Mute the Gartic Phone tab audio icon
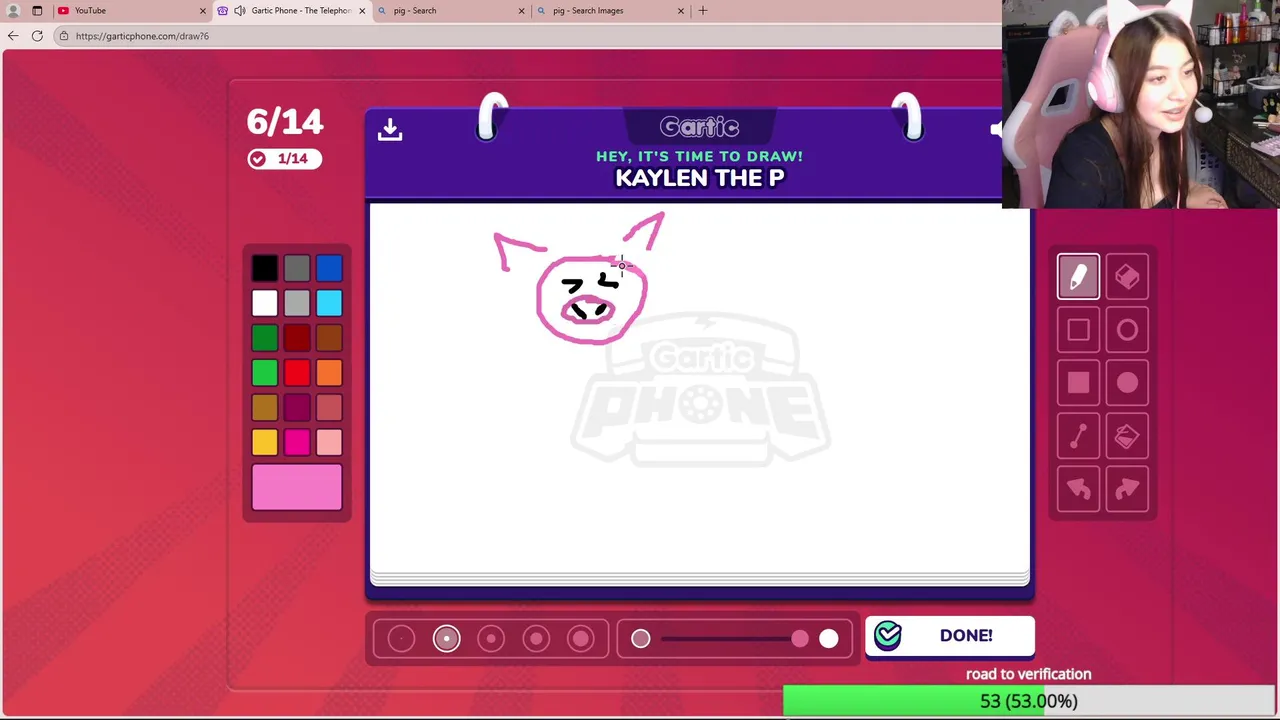 [240, 11]
